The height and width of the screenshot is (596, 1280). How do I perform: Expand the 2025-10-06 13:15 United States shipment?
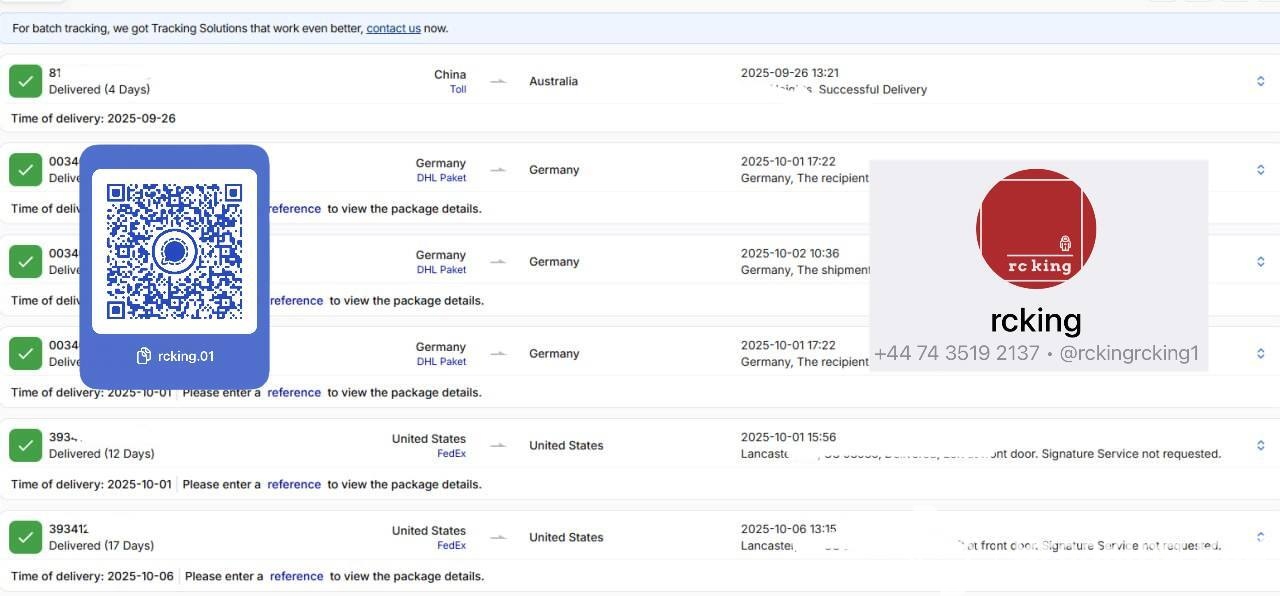[1260, 537]
